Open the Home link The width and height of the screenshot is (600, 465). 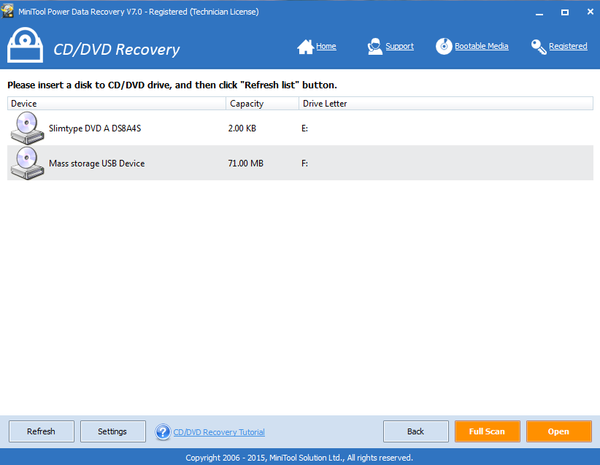click(x=326, y=46)
